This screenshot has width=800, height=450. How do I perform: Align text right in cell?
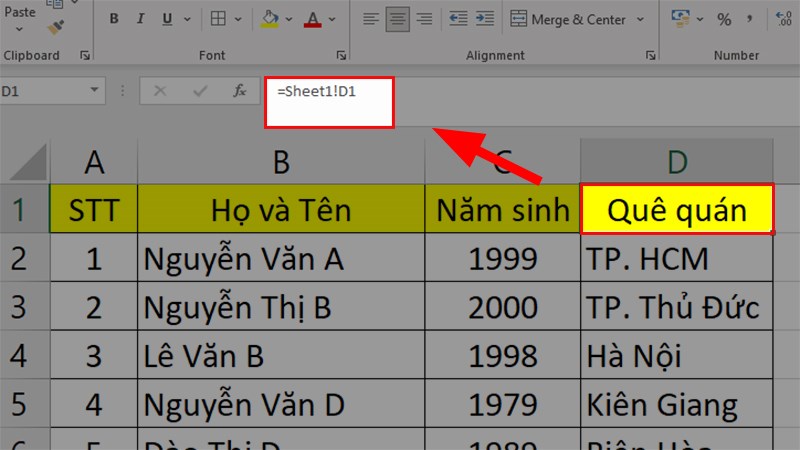423,19
